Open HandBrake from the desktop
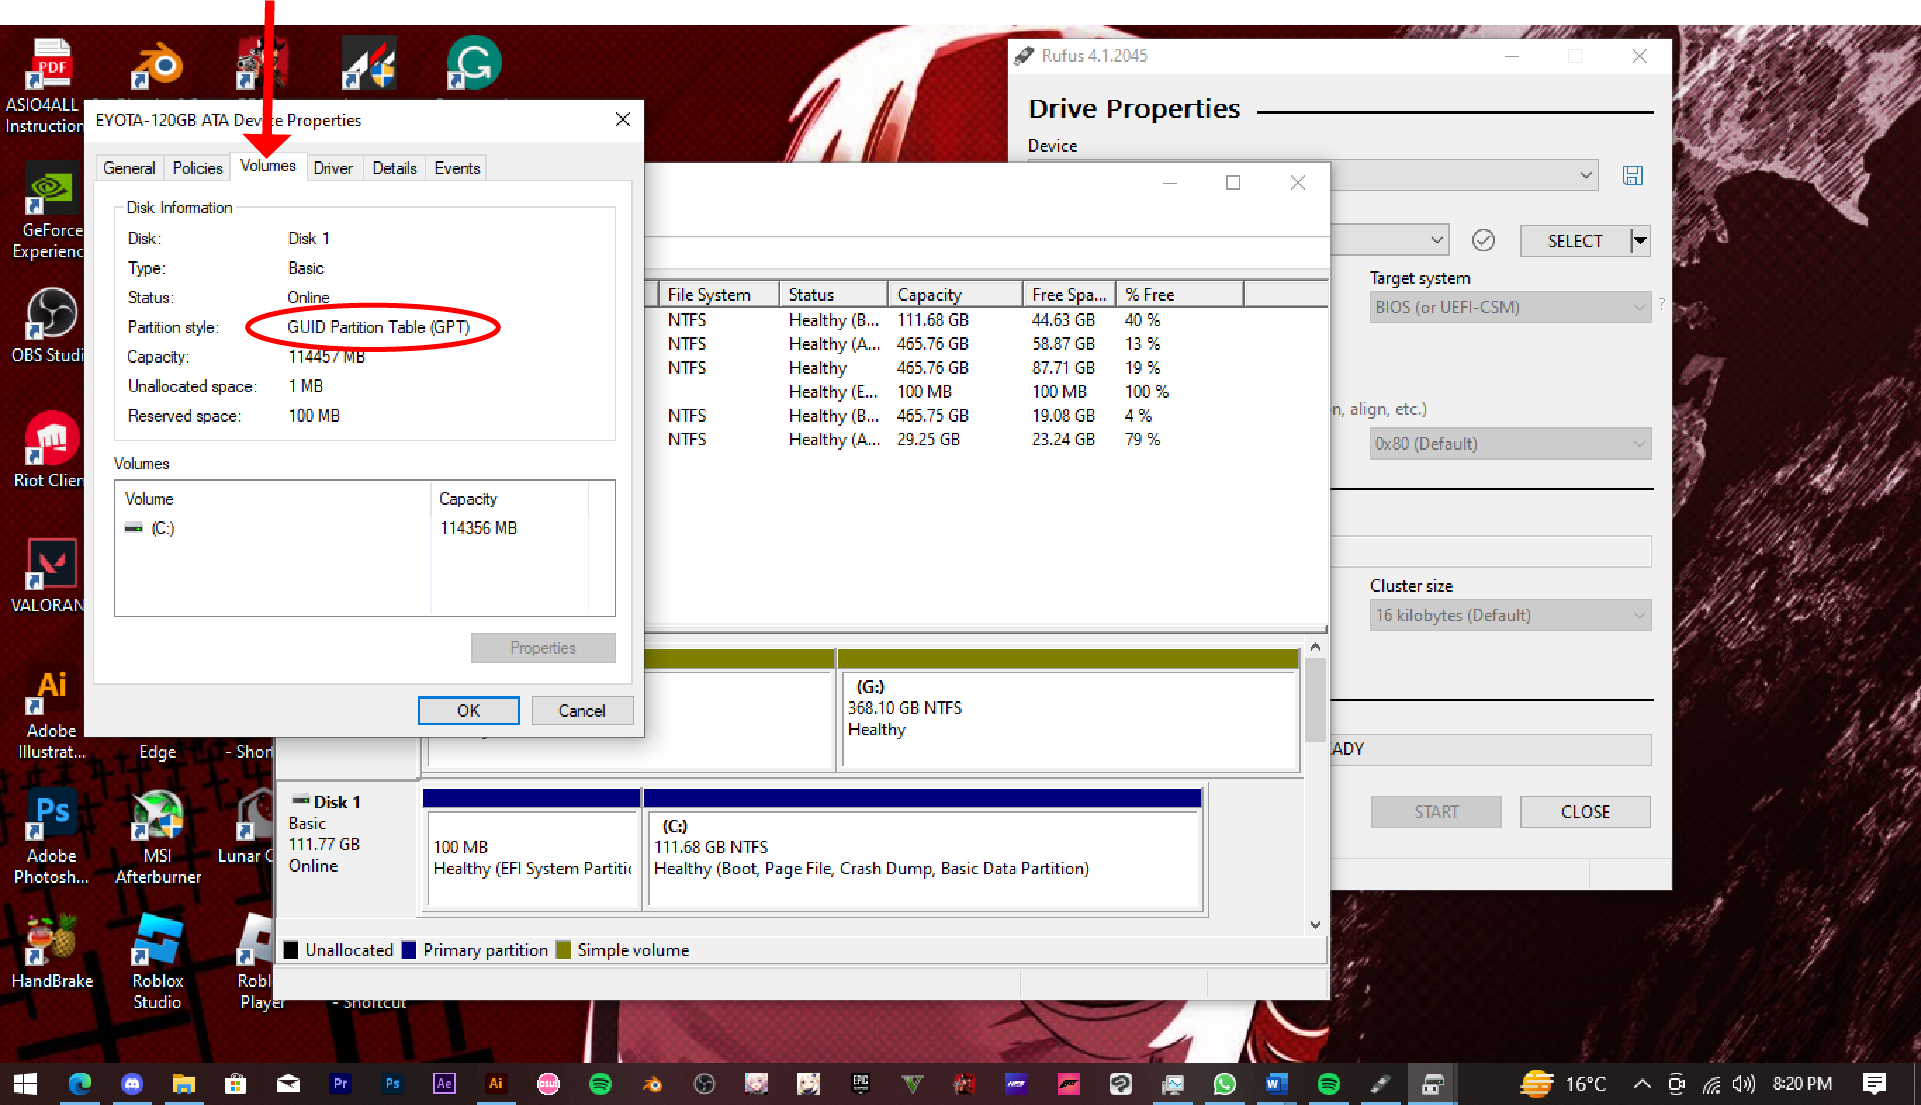This screenshot has height=1105, width=1921. 52,952
